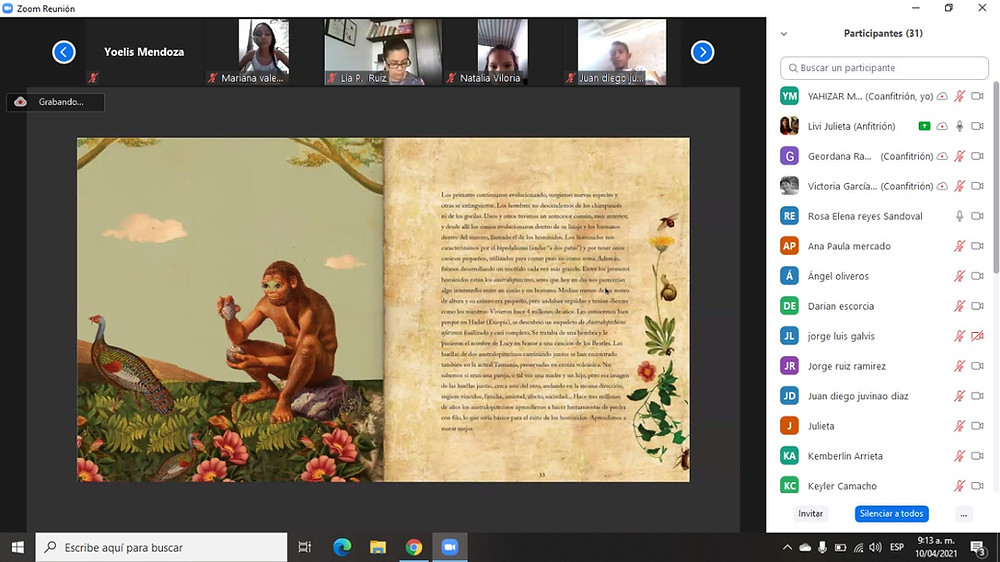Click disabled camera icon for jorge luis galvis
The width and height of the screenshot is (1000, 562).
(977, 336)
